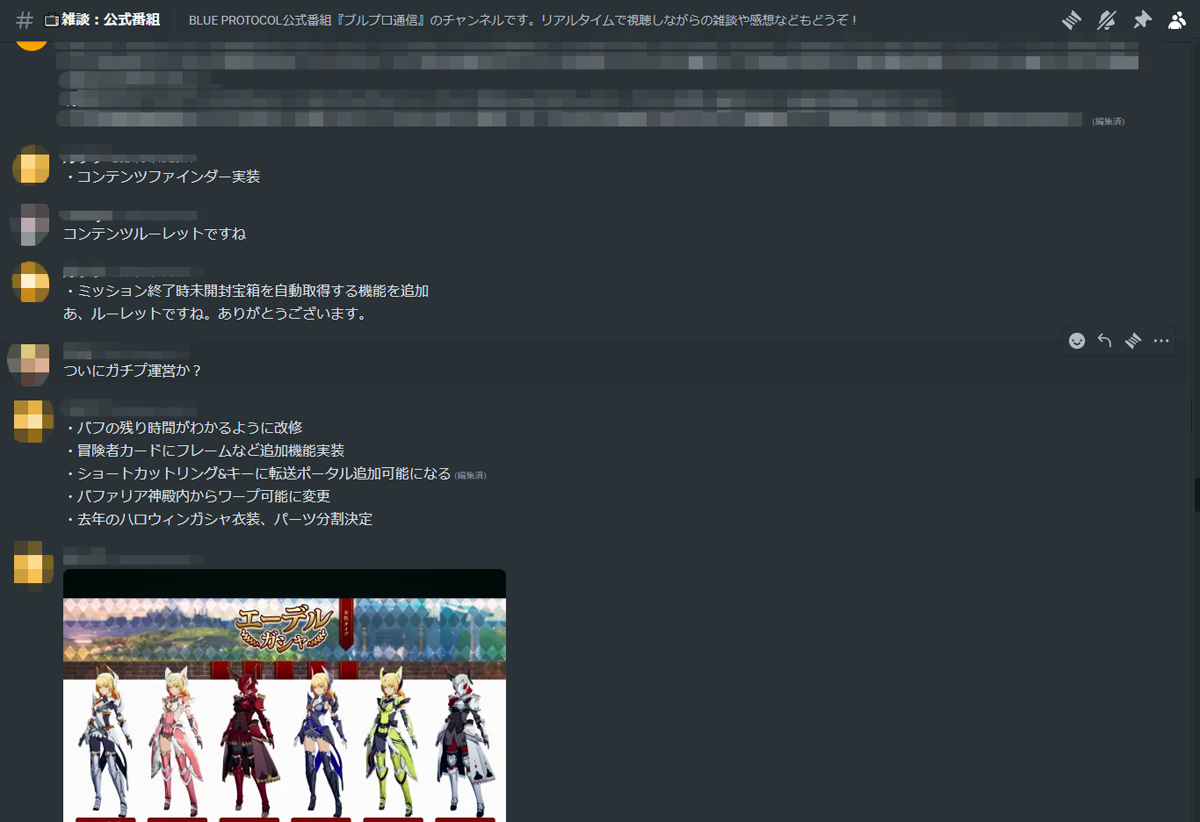
Task: Click avatar beside ミッション終了時未開封宝箱 message
Action: tap(31, 282)
